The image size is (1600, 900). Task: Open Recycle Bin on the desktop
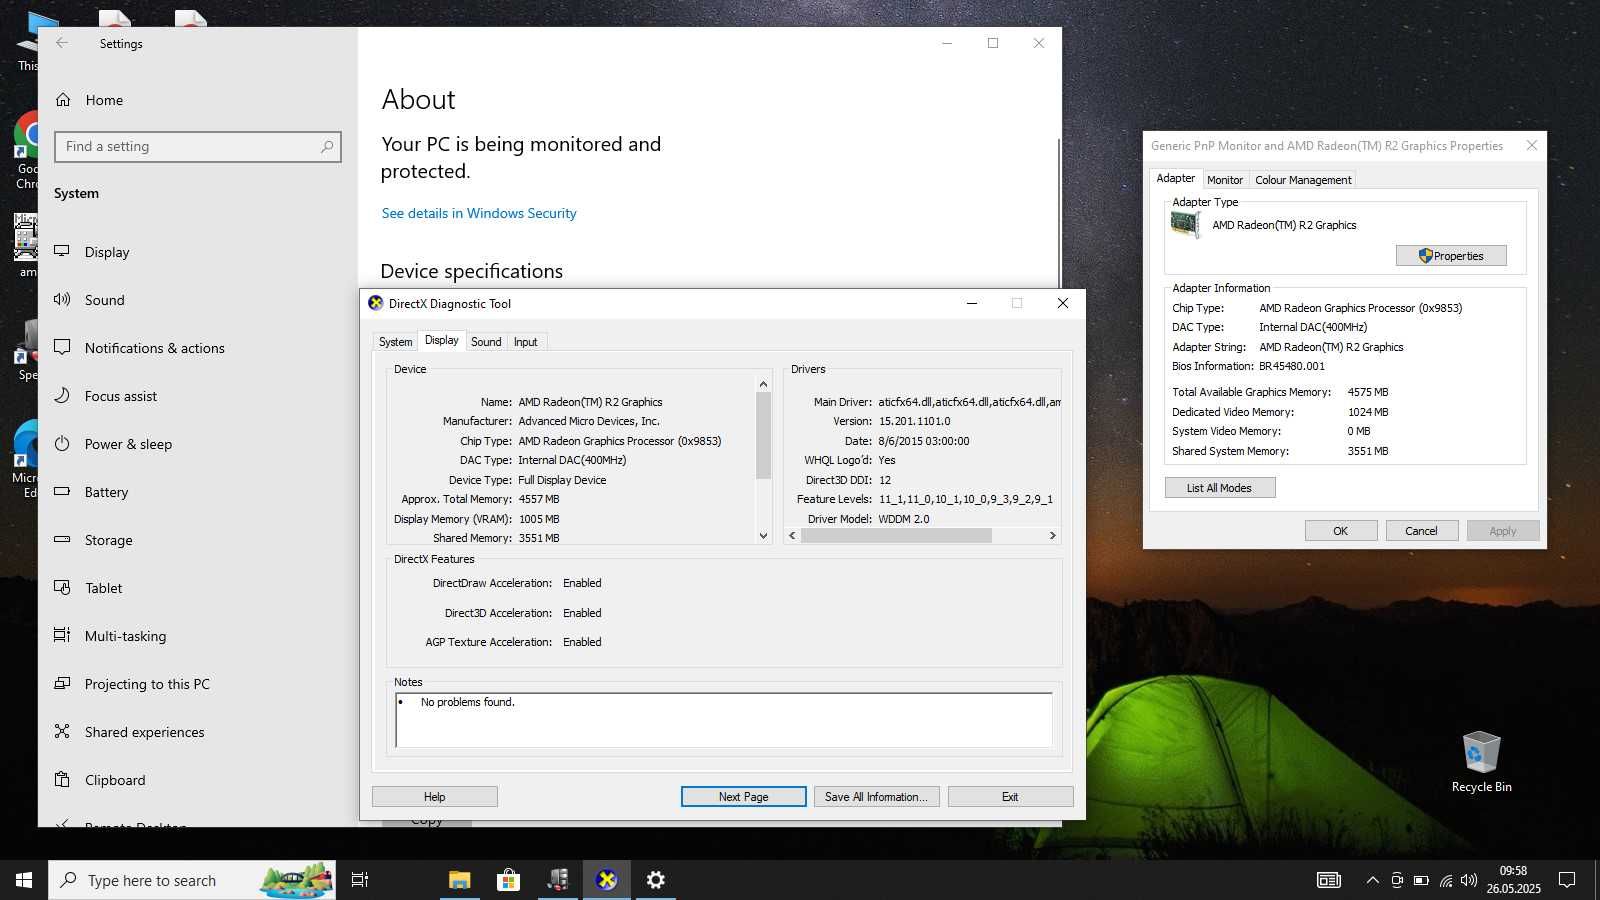tap(1481, 761)
